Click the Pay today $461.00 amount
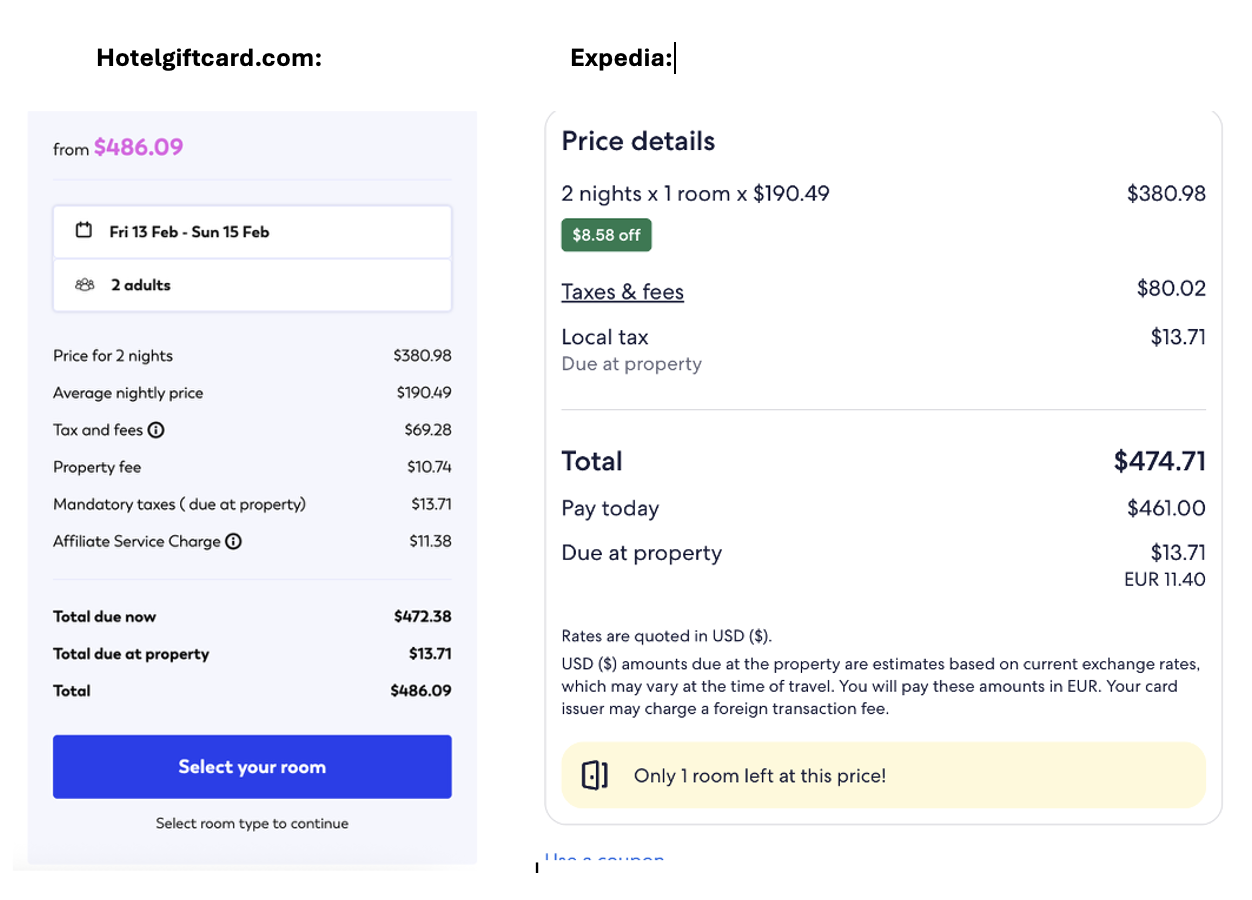Screen dimensions: 1252x900 (1166, 508)
